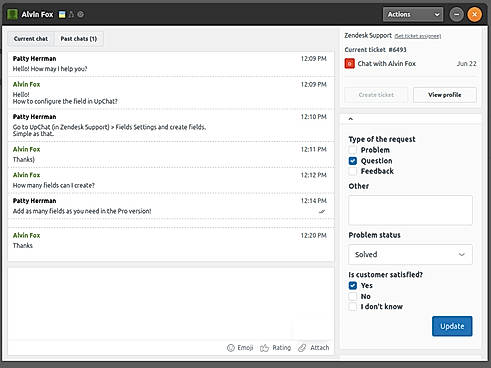
Task: Check the No satisfaction checkbox
Action: pyautogui.click(x=353, y=296)
